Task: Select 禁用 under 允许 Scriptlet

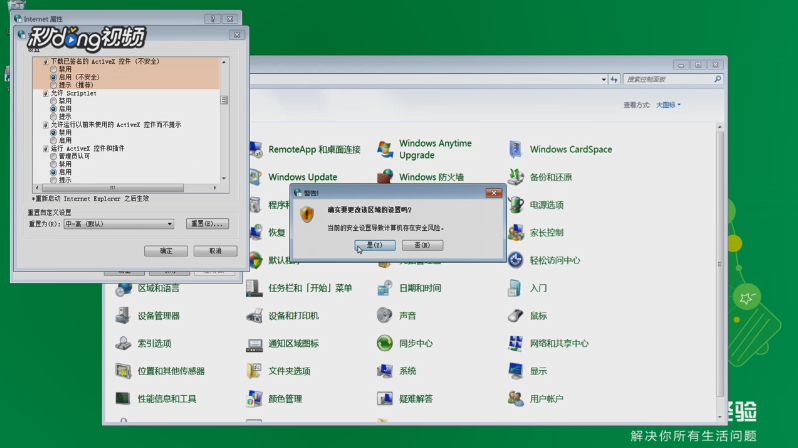Action: coord(53,101)
